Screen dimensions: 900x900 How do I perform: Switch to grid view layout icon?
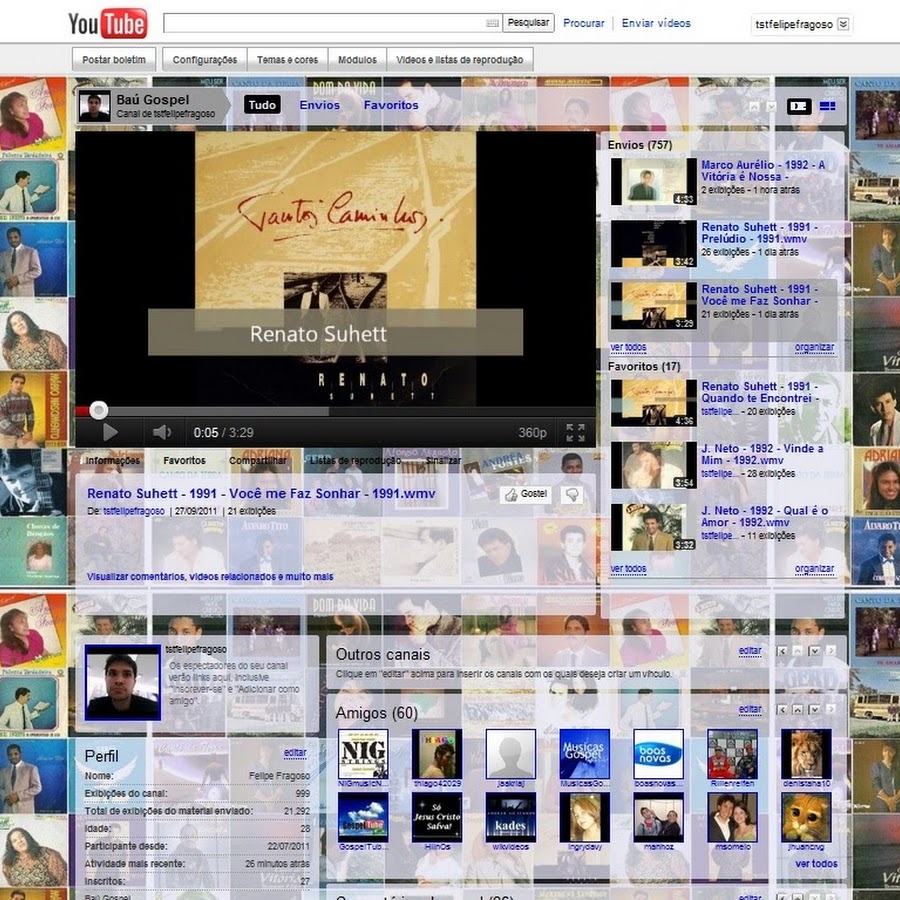coord(828,106)
